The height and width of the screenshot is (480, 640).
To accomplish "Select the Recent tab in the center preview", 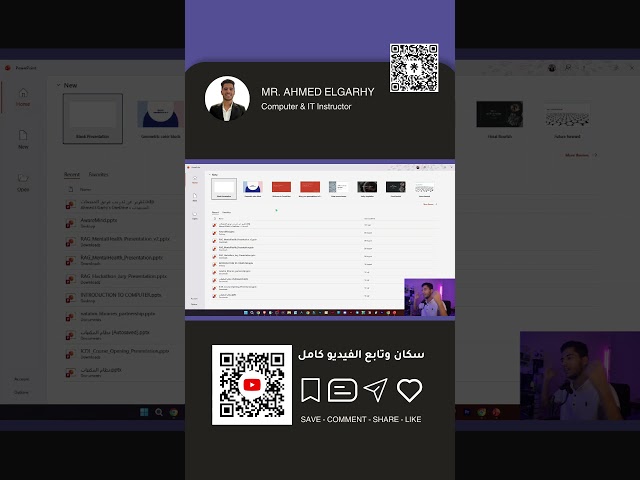I will click(x=215, y=212).
